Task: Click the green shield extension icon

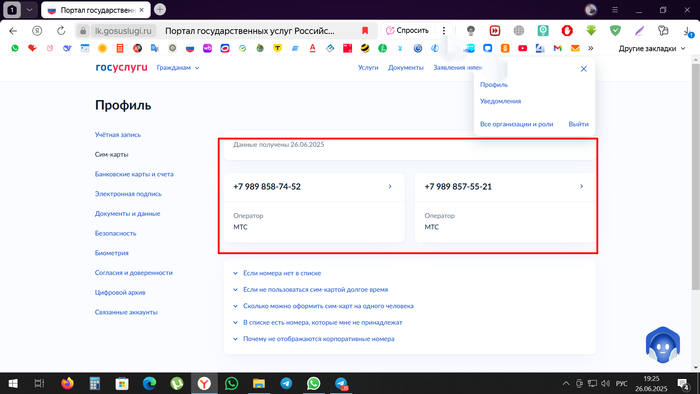Action: (x=615, y=31)
